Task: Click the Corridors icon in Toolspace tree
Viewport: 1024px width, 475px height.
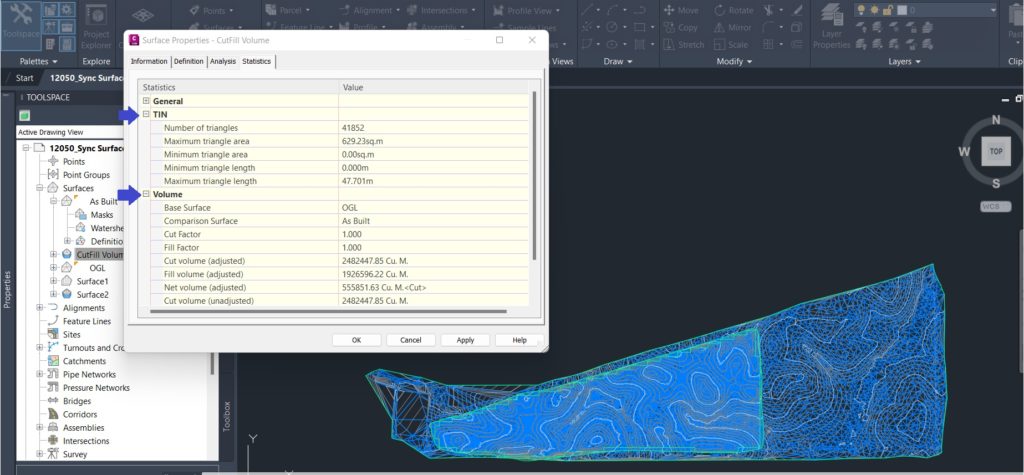Action: click(53, 414)
